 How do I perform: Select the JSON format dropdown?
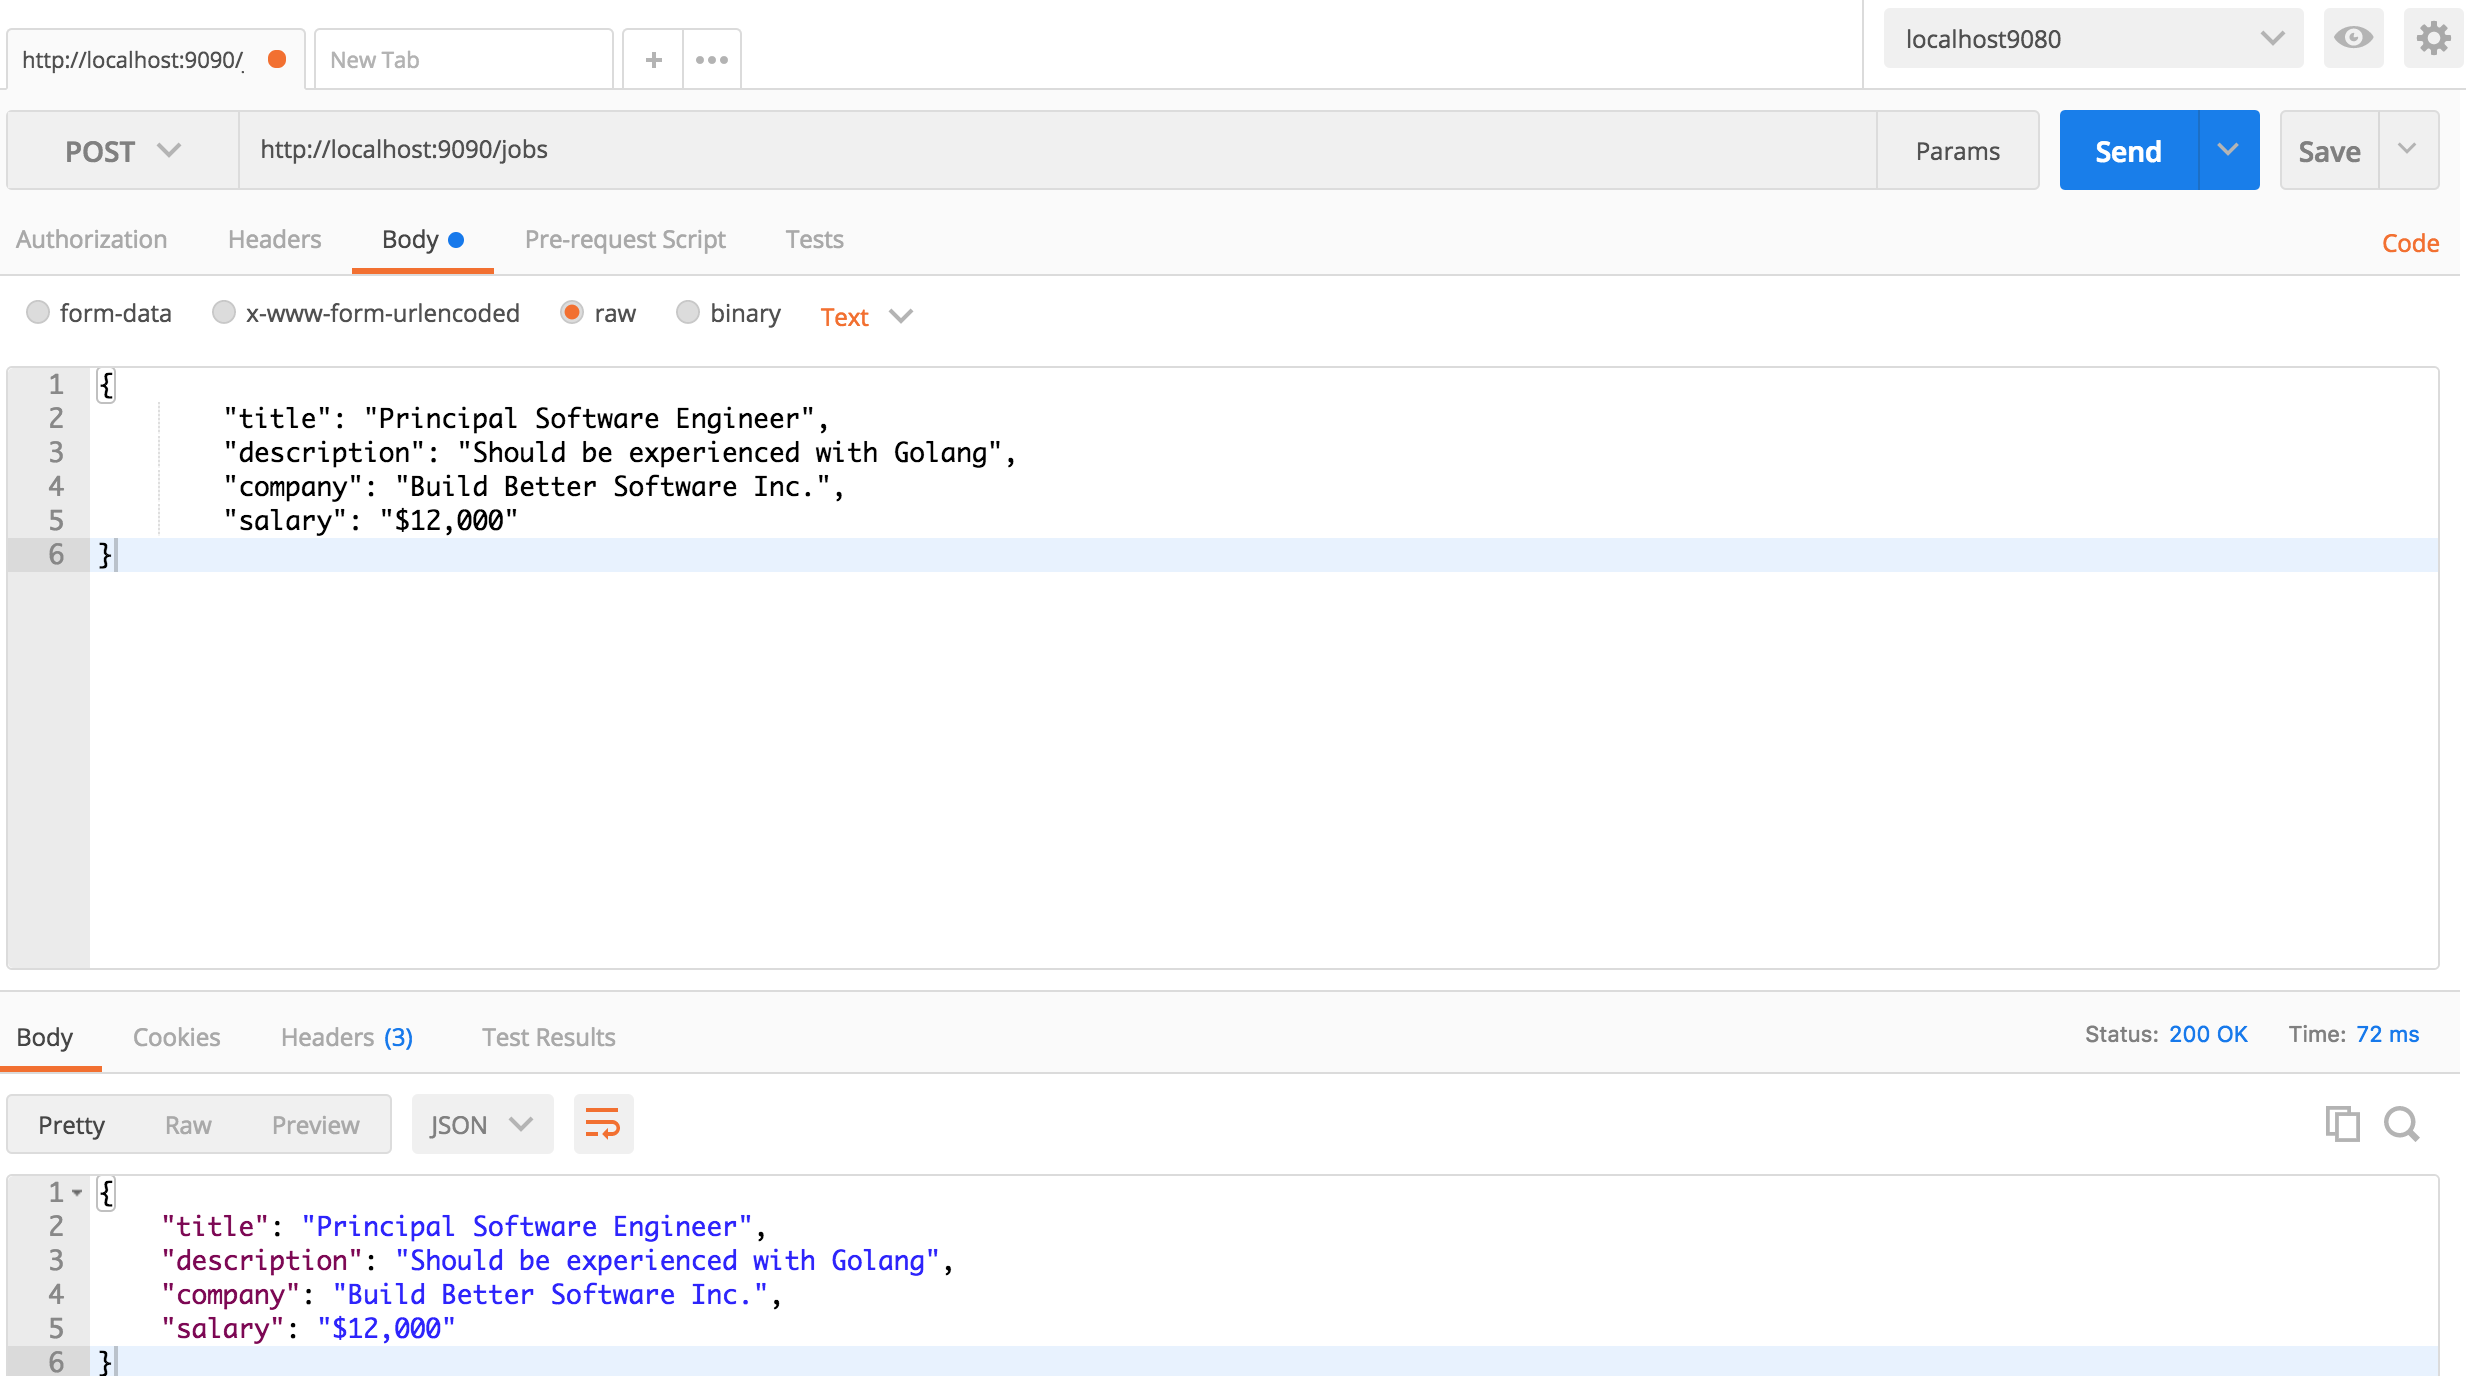(478, 1124)
